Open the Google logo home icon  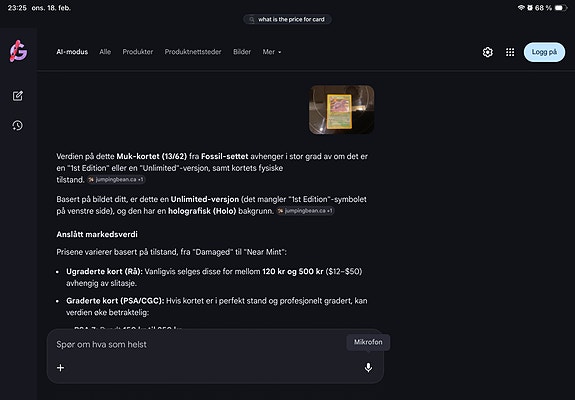pos(18,51)
